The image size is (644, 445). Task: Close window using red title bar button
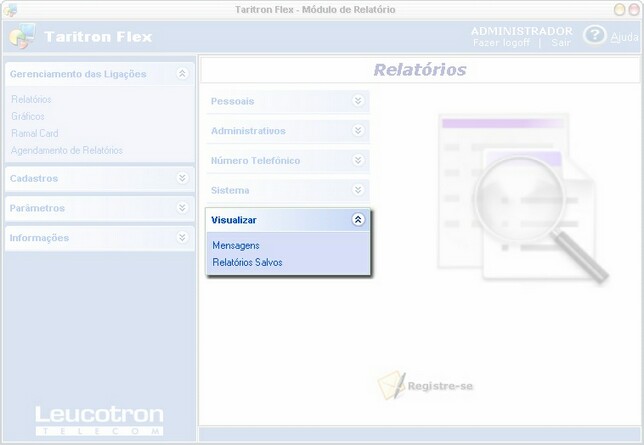[x=634, y=9]
